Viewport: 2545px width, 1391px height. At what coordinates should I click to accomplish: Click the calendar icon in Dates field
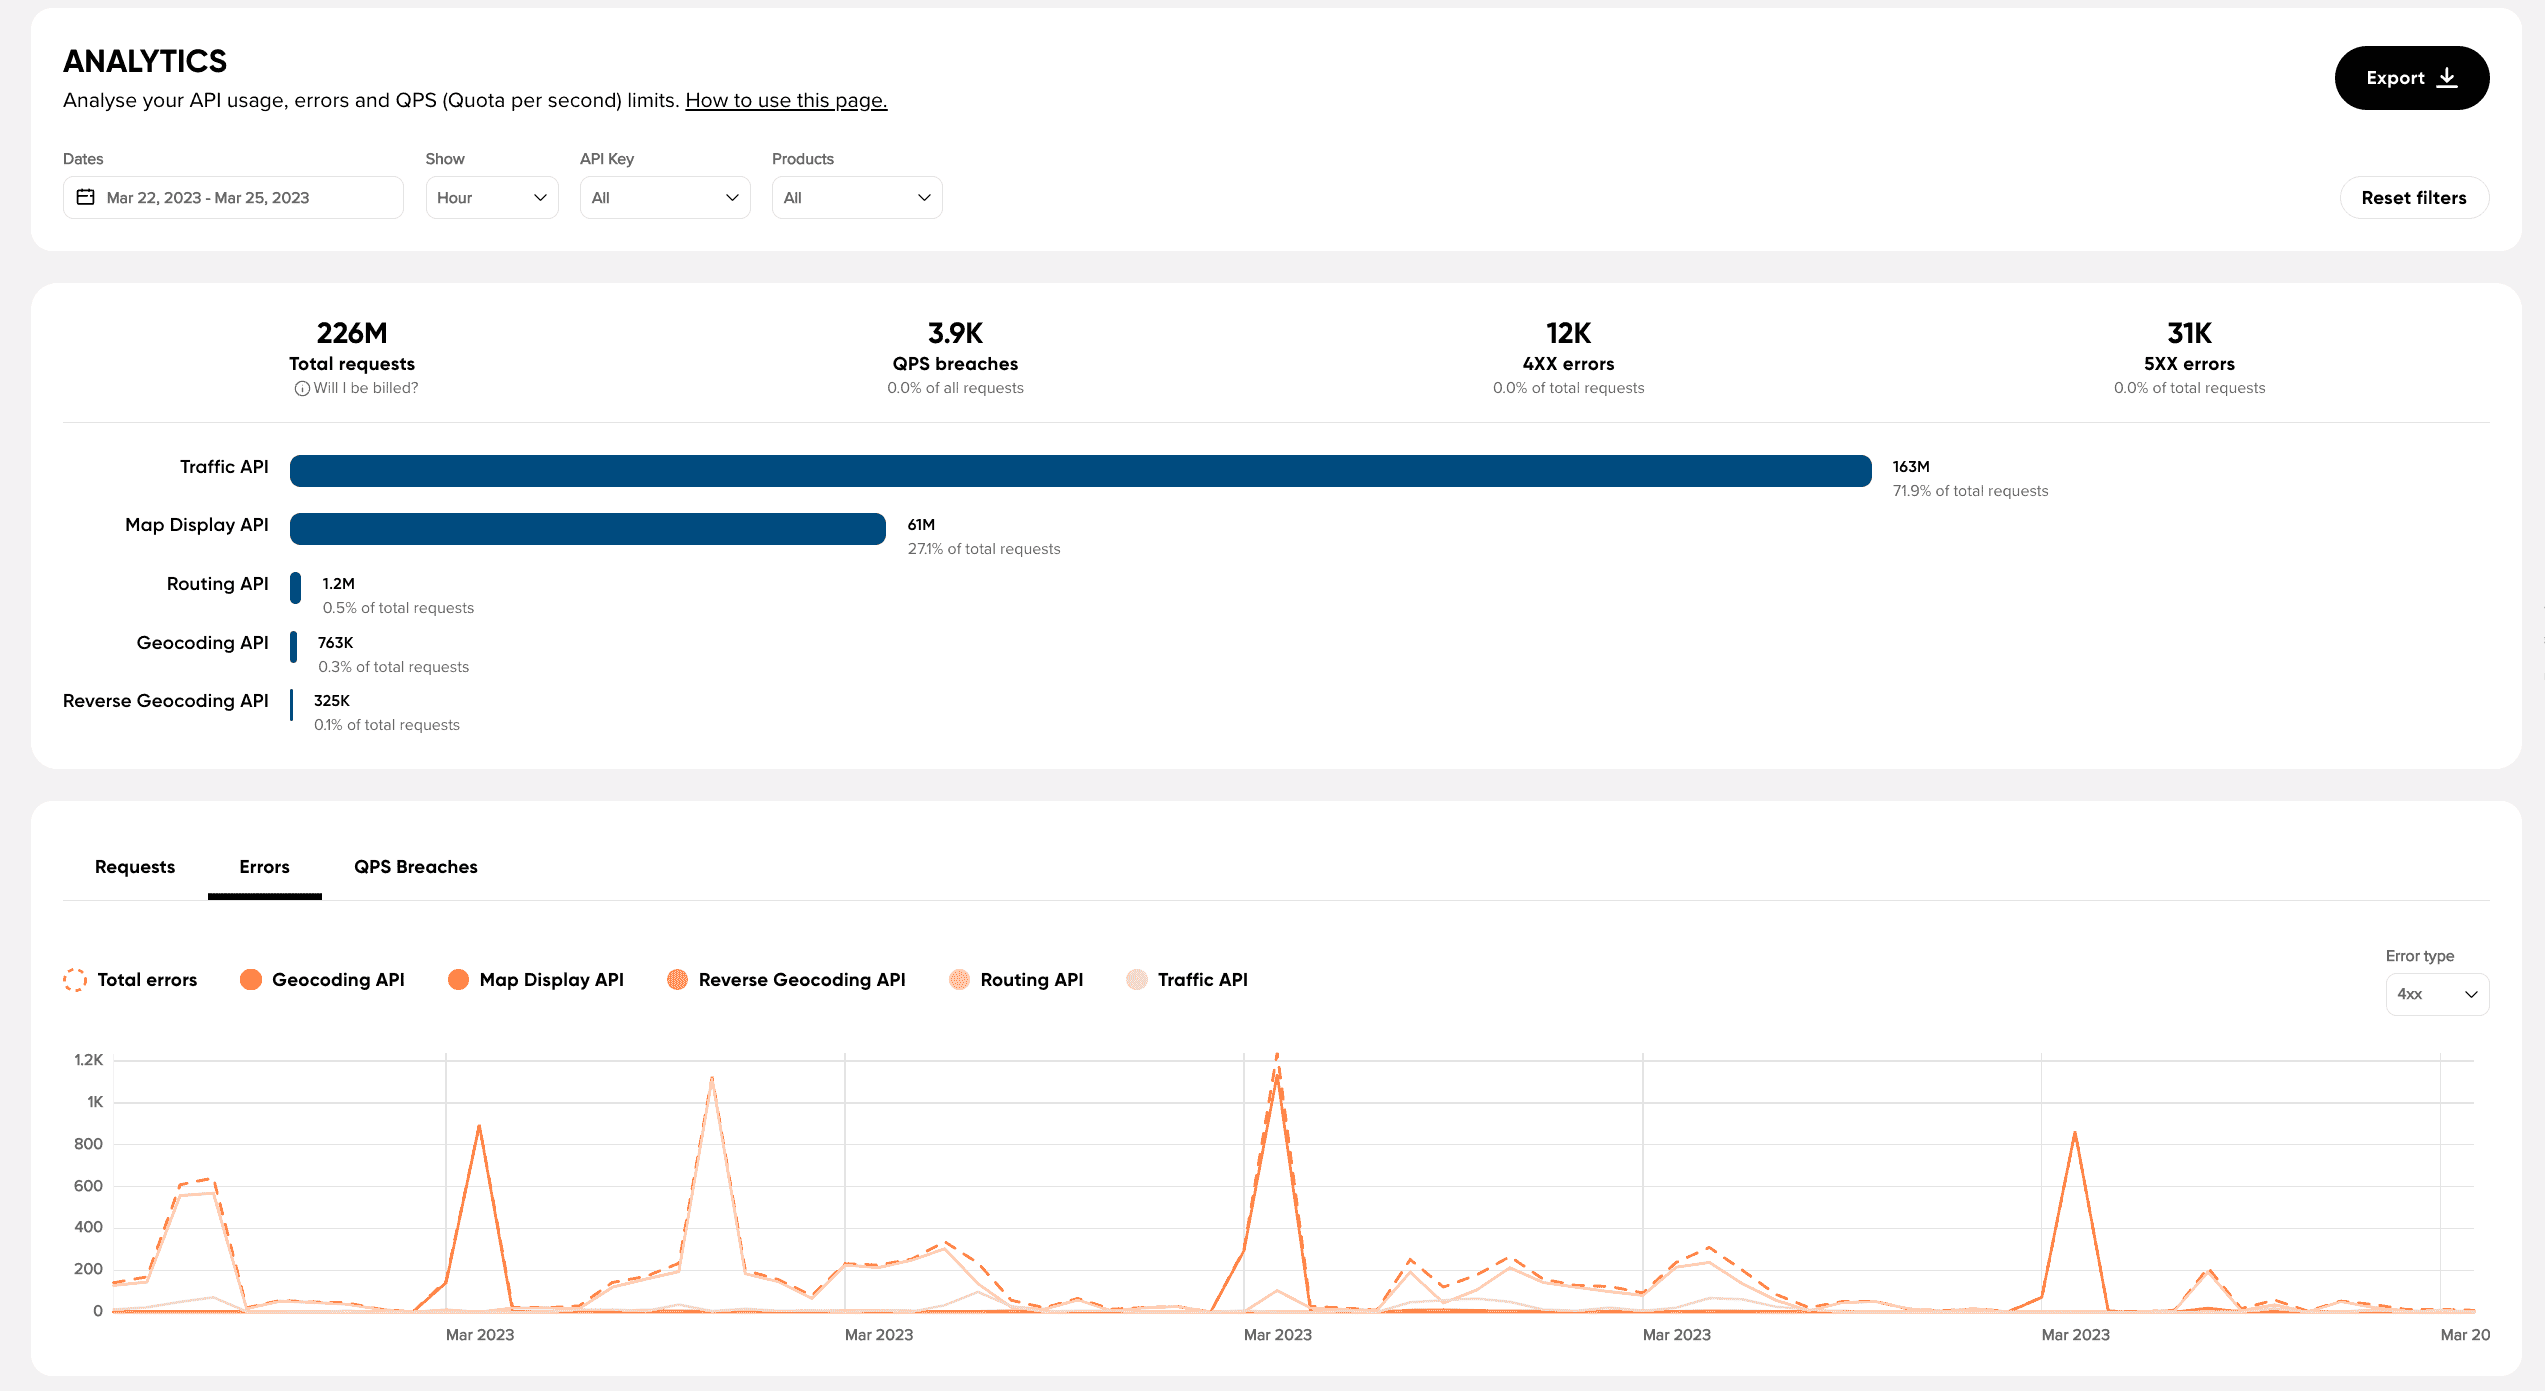(x=86, y=197)
